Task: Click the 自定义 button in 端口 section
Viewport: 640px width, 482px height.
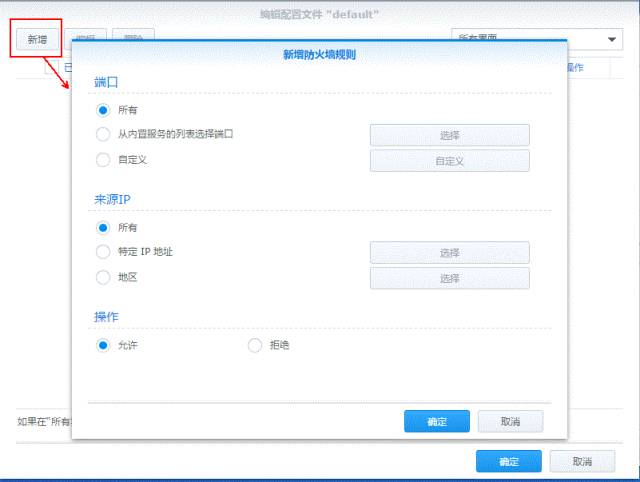Action: 449,160
